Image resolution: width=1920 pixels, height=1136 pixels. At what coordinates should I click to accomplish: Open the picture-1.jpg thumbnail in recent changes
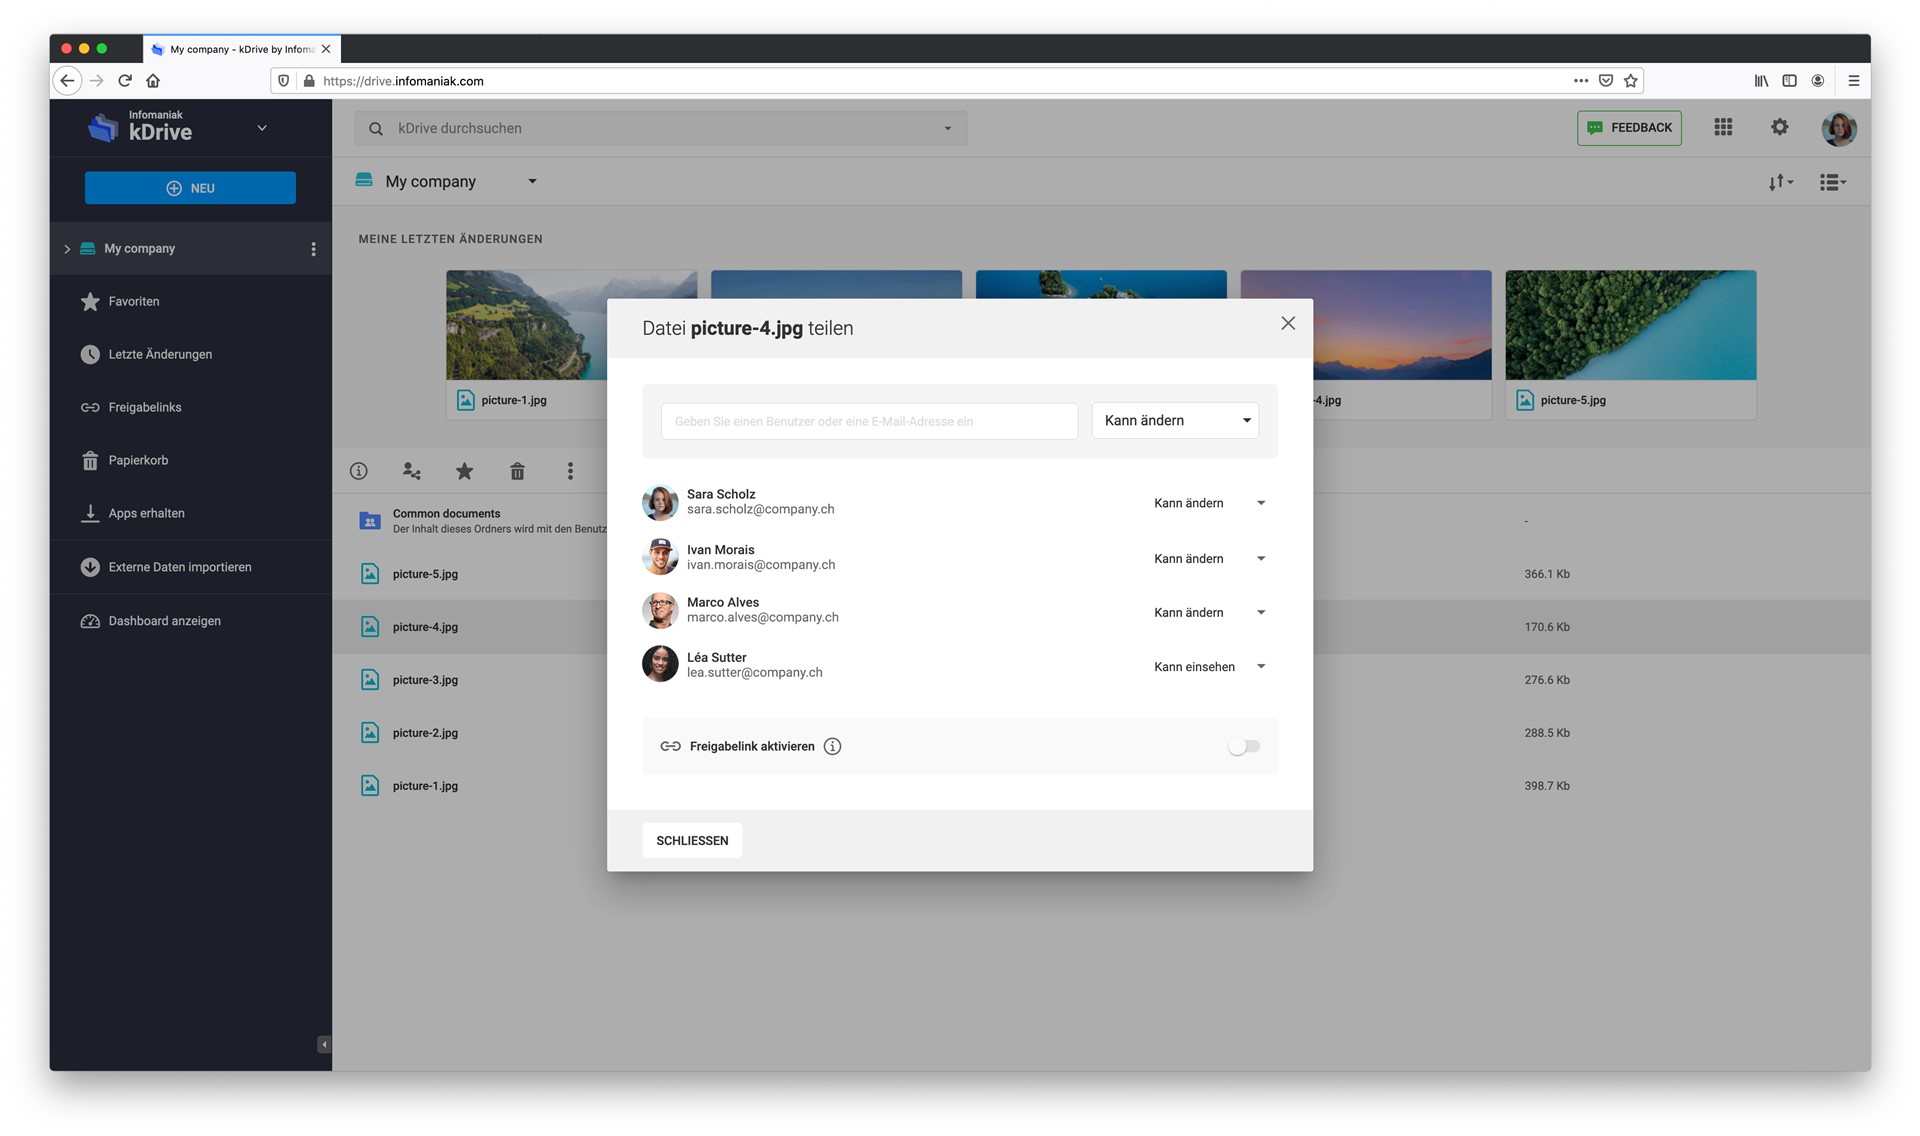[527, 344]
